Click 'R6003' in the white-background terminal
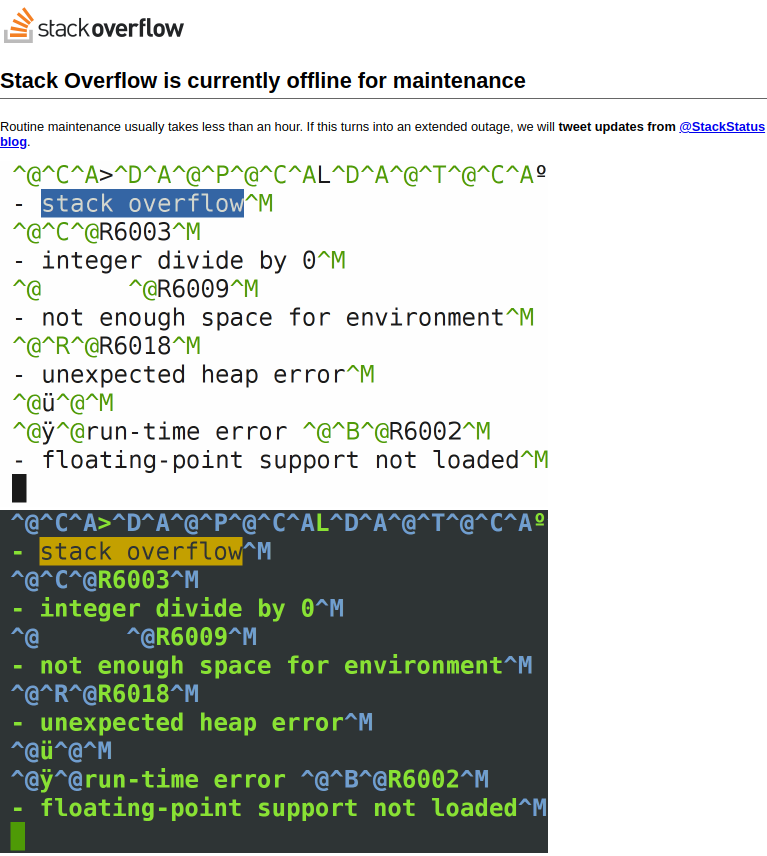The image size is (767, 856). (x=135, y=233)
